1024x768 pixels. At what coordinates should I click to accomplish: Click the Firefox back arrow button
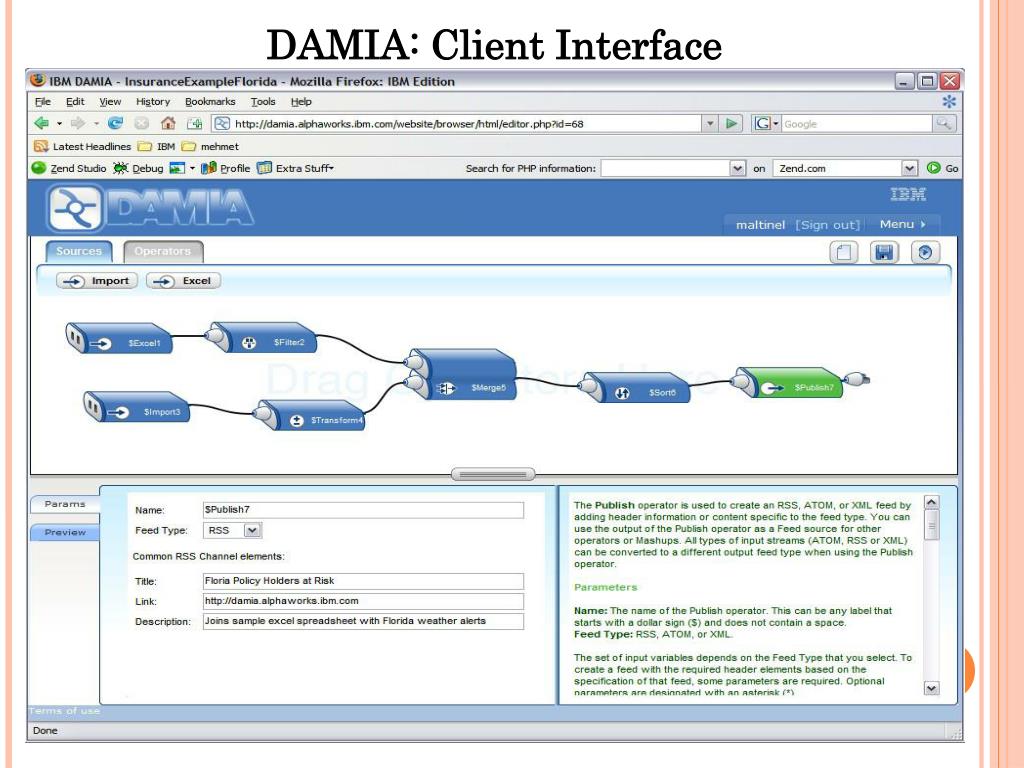click(42, 123)
